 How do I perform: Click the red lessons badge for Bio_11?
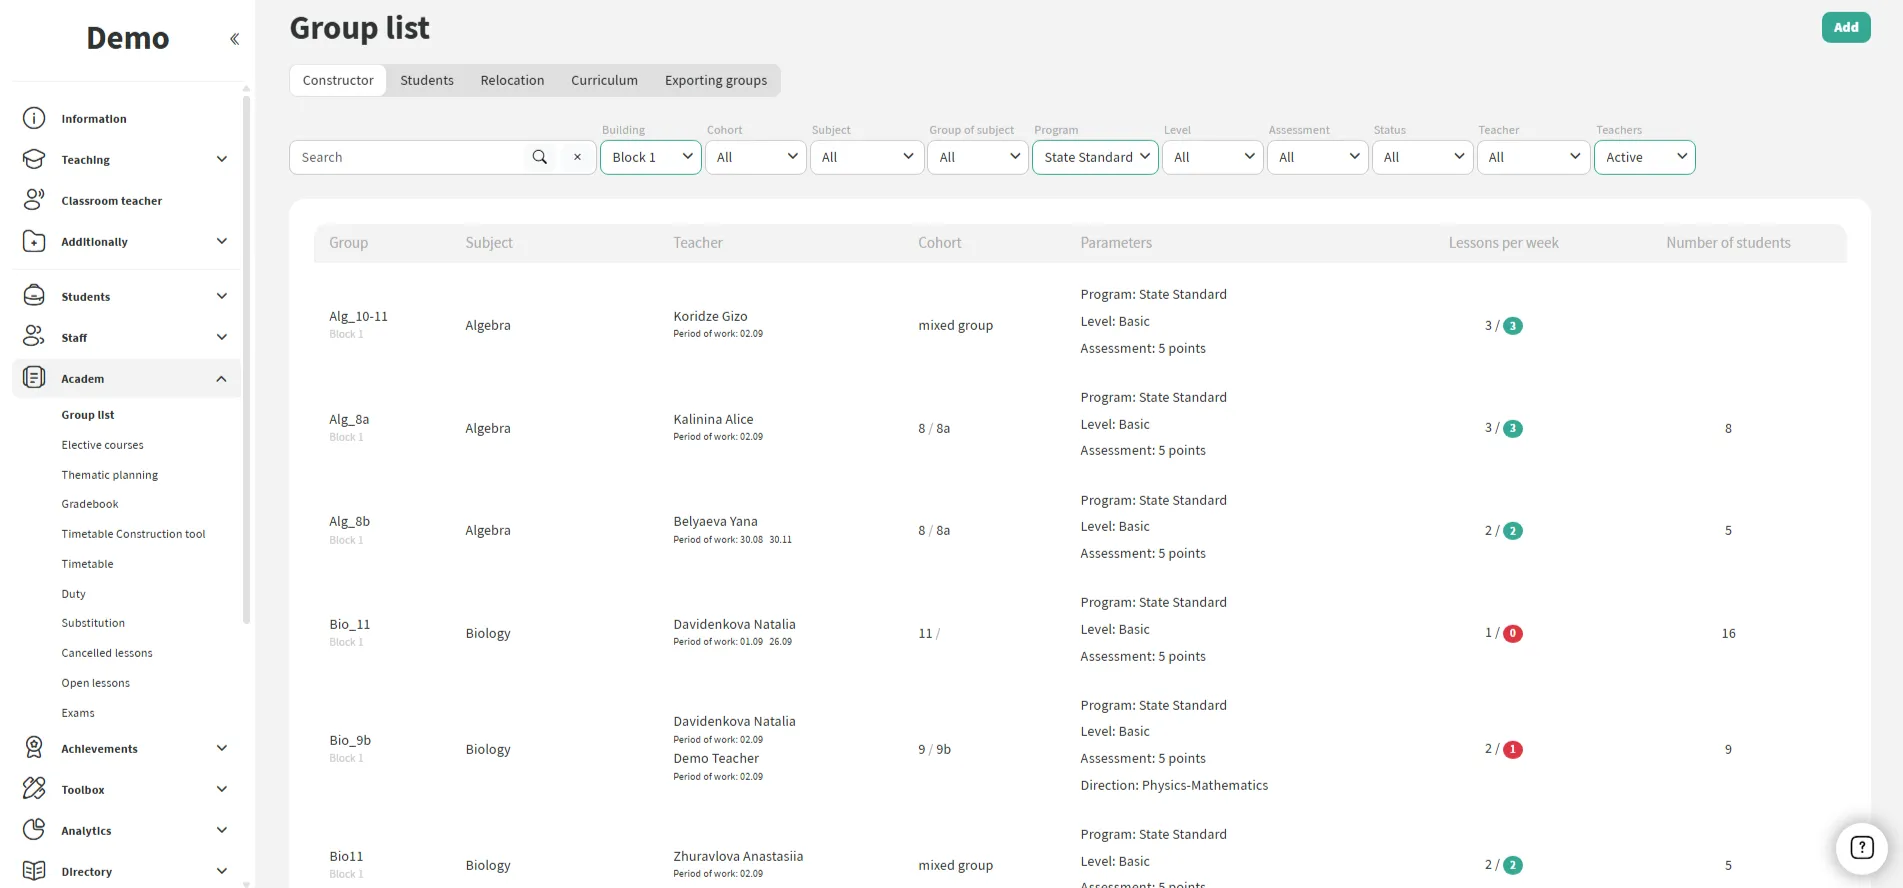[1513, 633]
